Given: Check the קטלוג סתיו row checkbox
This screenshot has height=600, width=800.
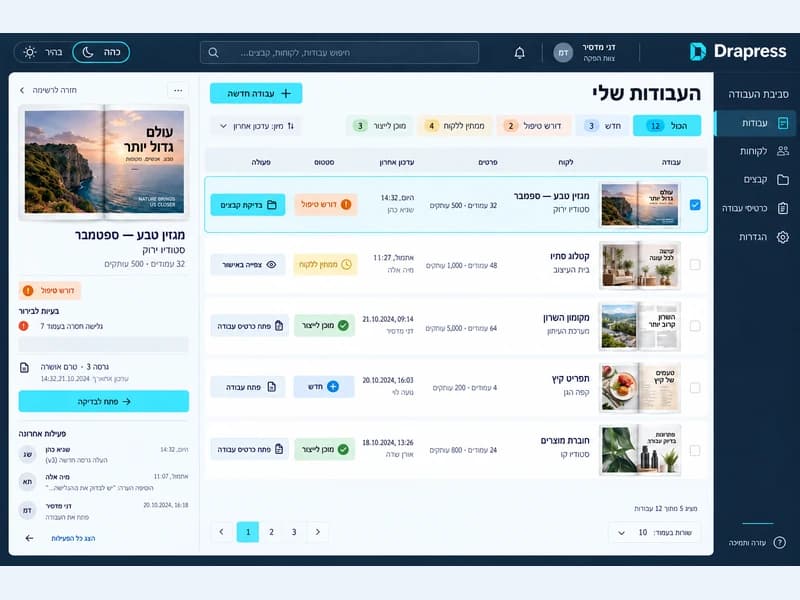Looking at the screenshot, I should coord(695,265).
